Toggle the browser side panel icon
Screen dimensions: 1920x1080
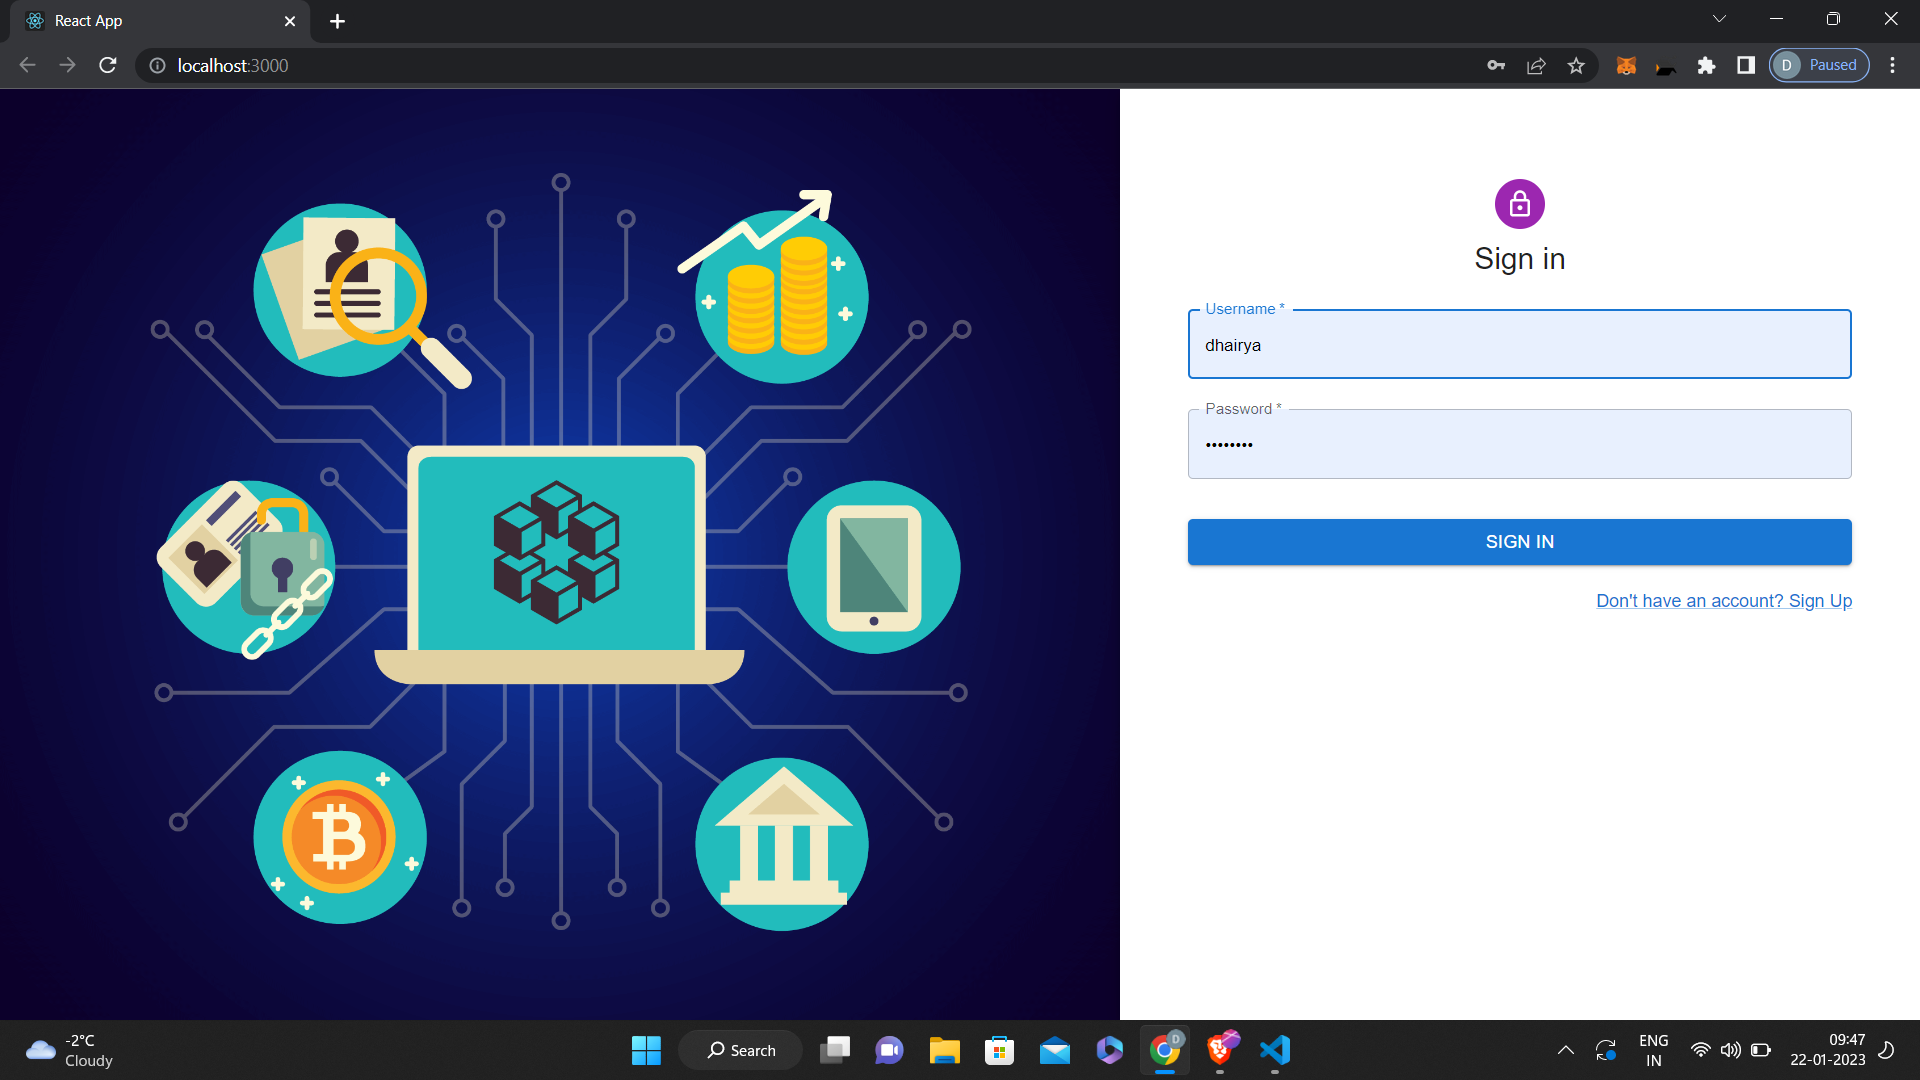coord(1746,66)
